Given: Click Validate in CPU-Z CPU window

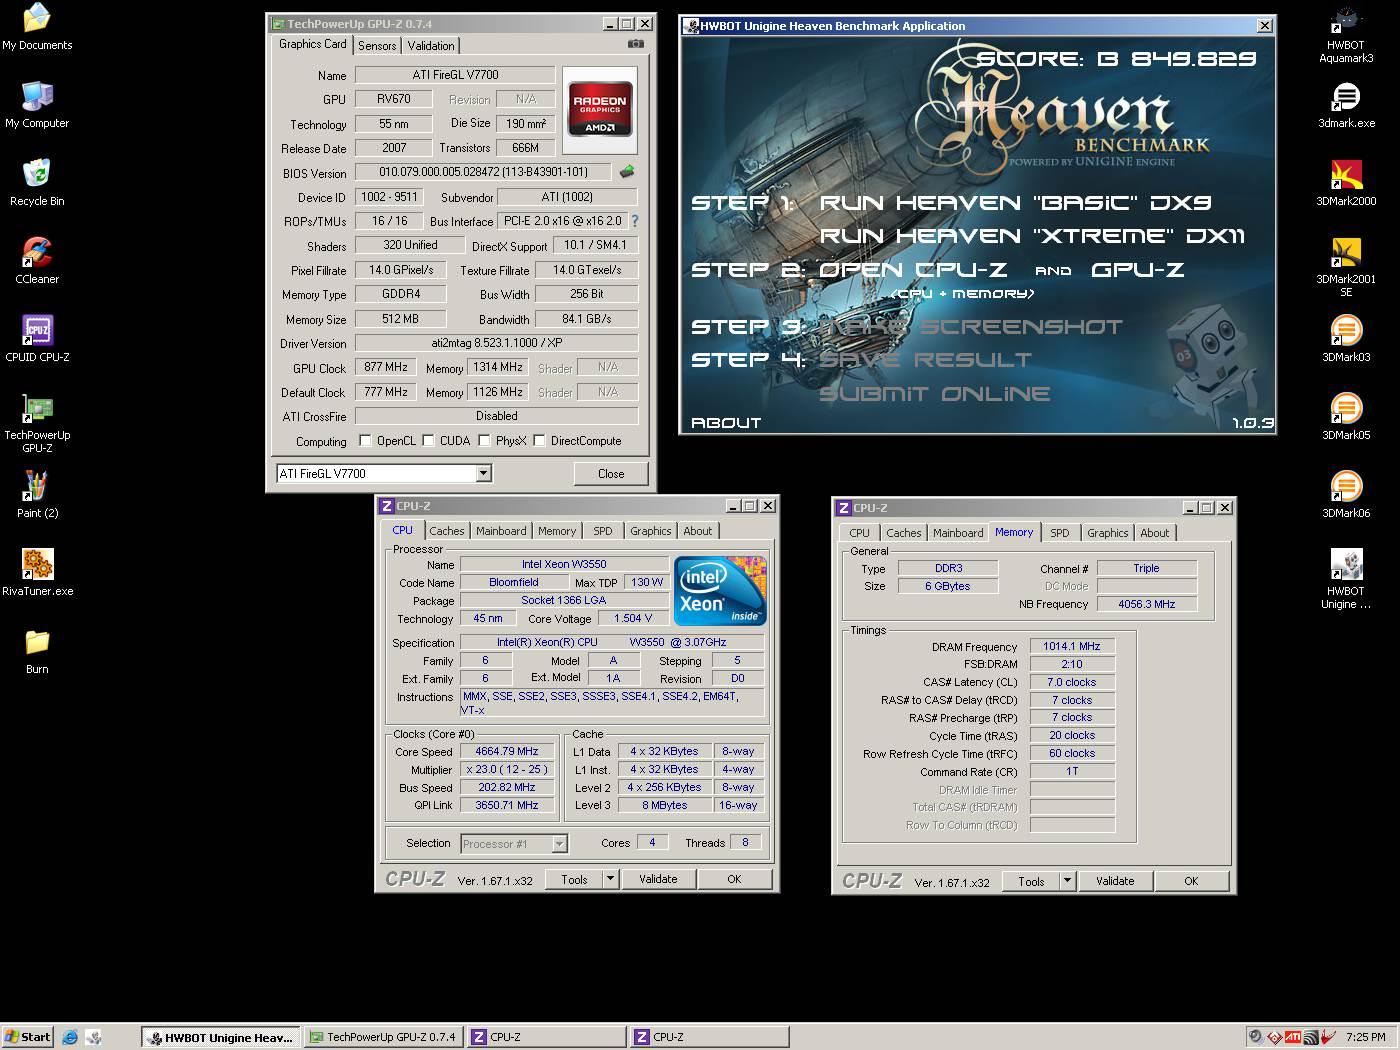Looking at the screenshot, I should 658,879.
